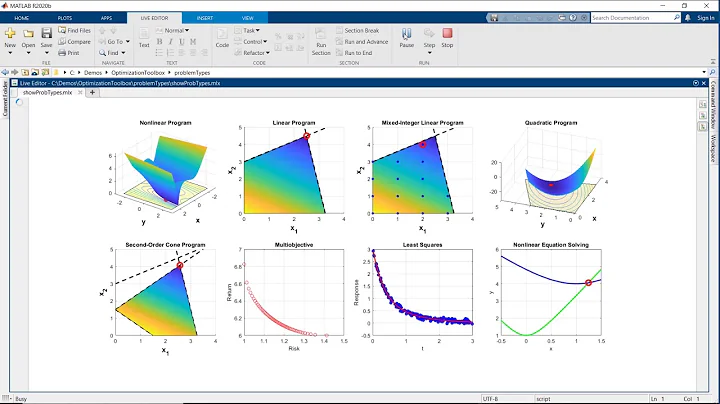This screenshot has height=404, width=720.
Task: Open the notifications bell
Action: pos(688,17)
